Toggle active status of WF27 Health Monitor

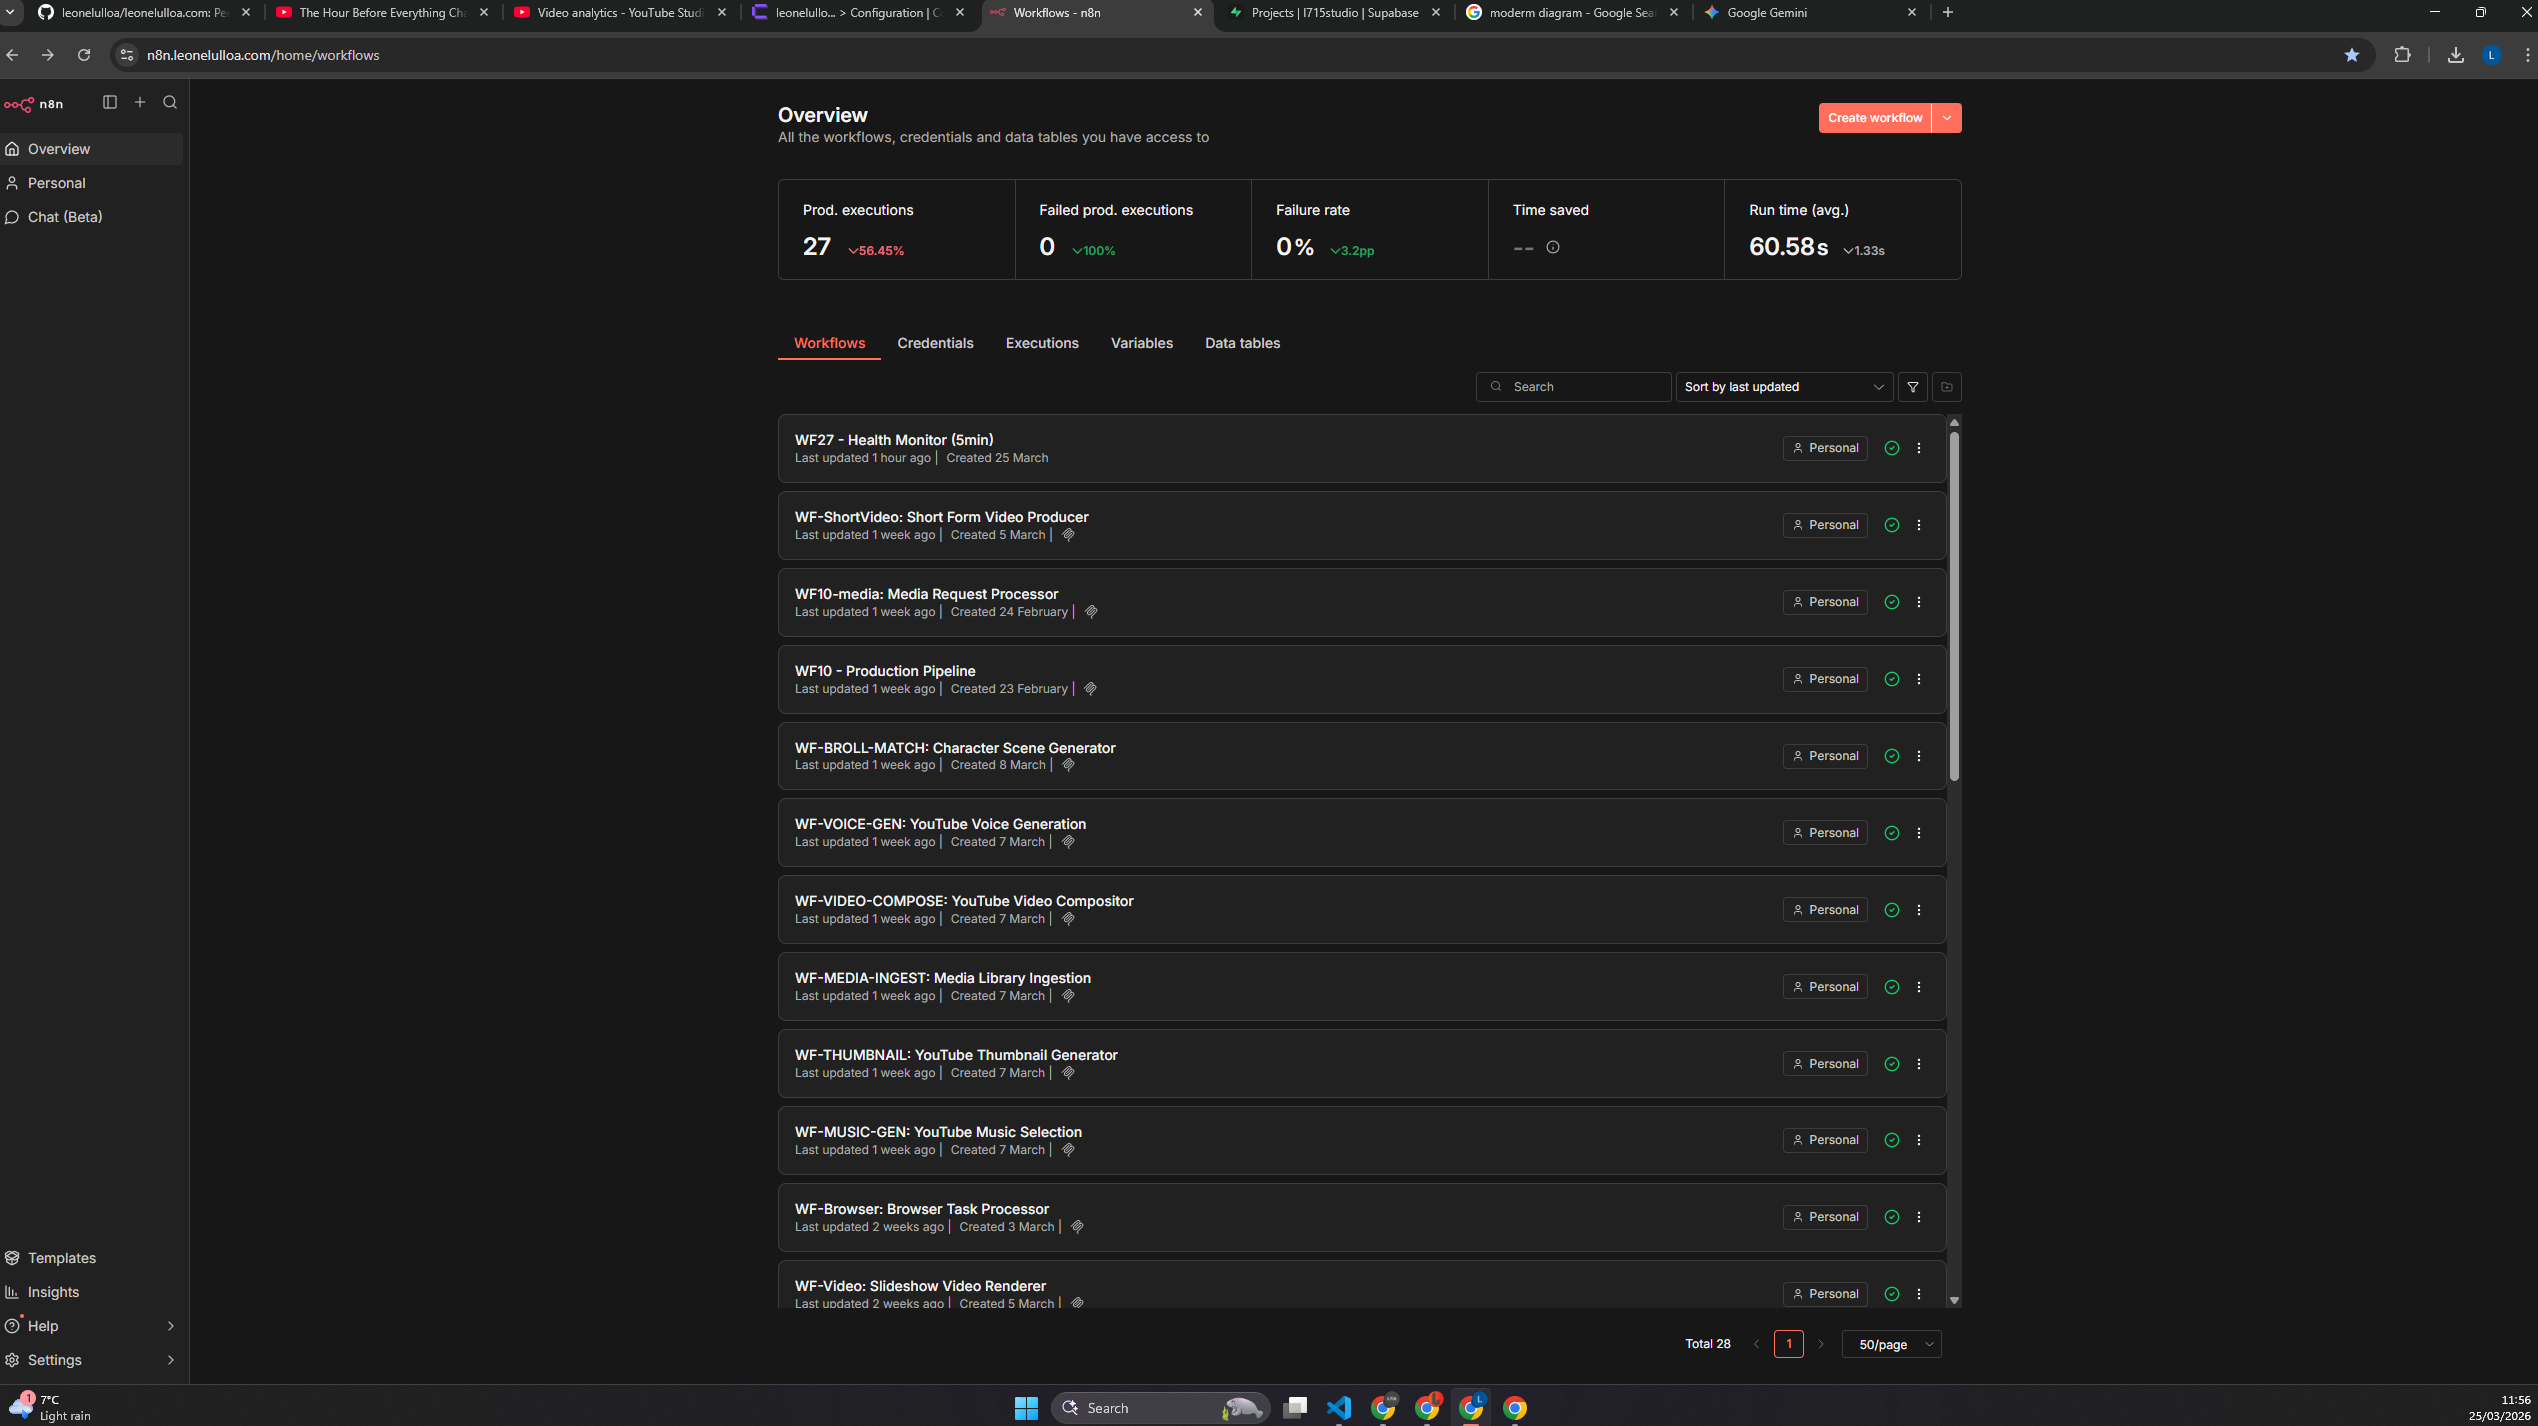coord(1891,448)
